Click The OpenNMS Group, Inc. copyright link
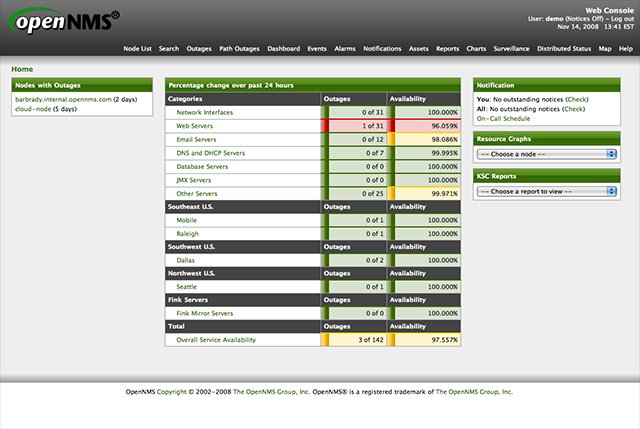The image size is (640, 429). click(x=271, y=392)
